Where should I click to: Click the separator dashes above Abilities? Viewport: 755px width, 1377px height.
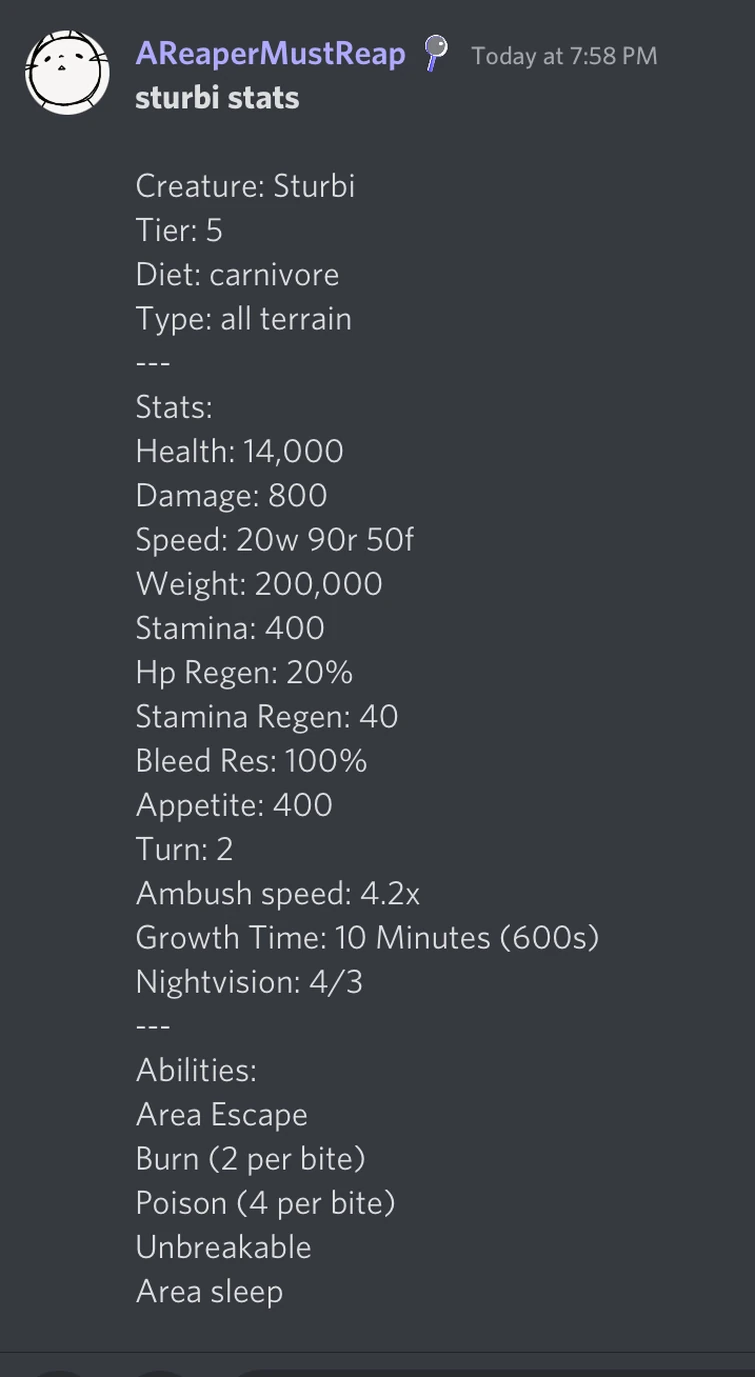pos(153,1025)
